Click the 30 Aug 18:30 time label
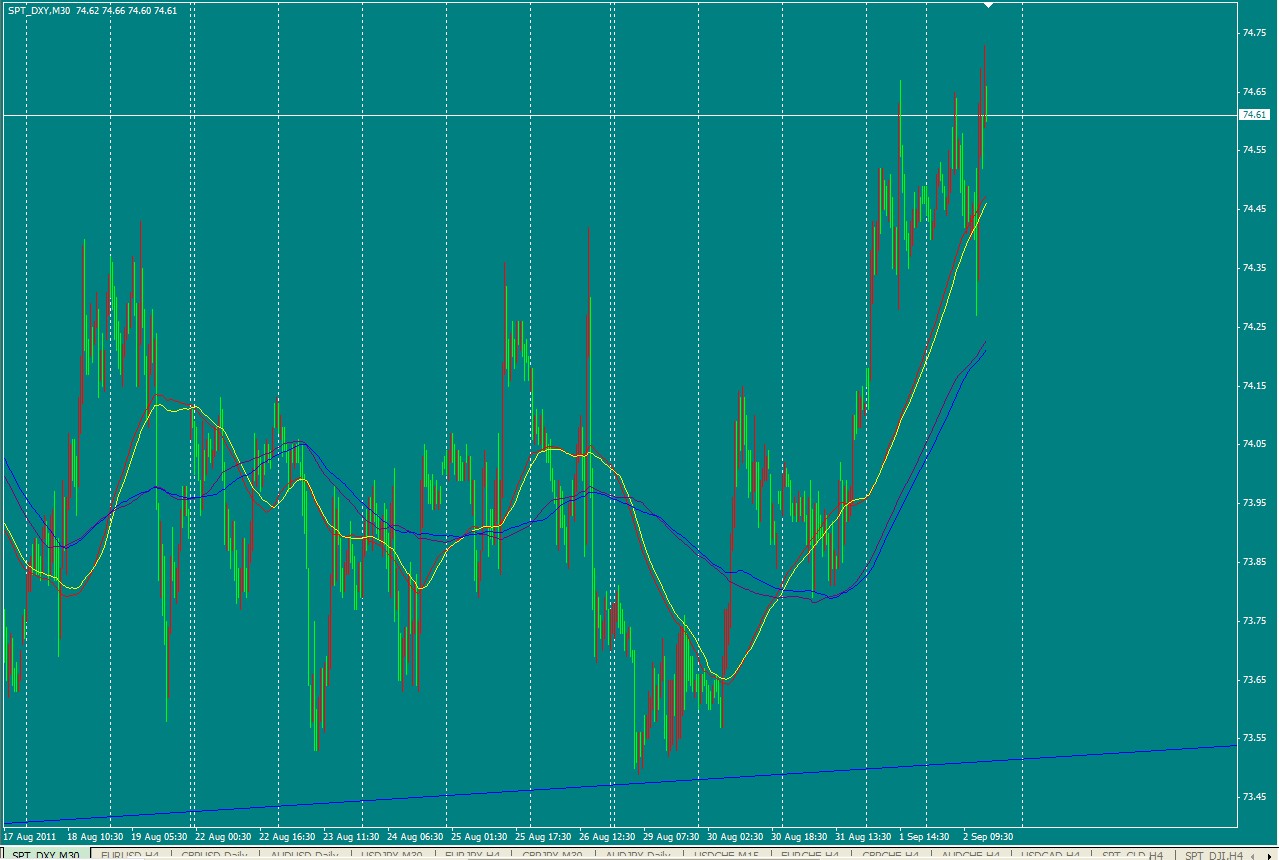Screen dimensions: 1279x860 798,835
